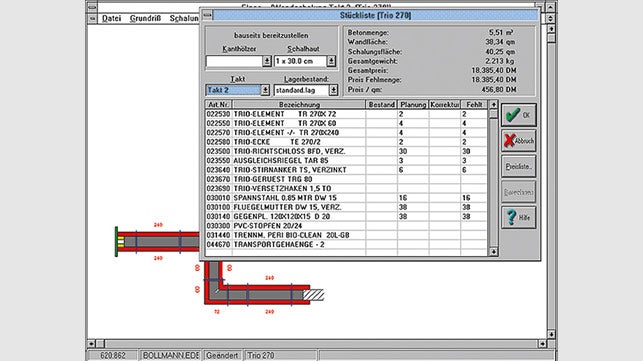Image resolution: width=643 pixels, height=361 pixels.
Task: Click the Bezeichnung column header
Action: [x=299, y=105]
